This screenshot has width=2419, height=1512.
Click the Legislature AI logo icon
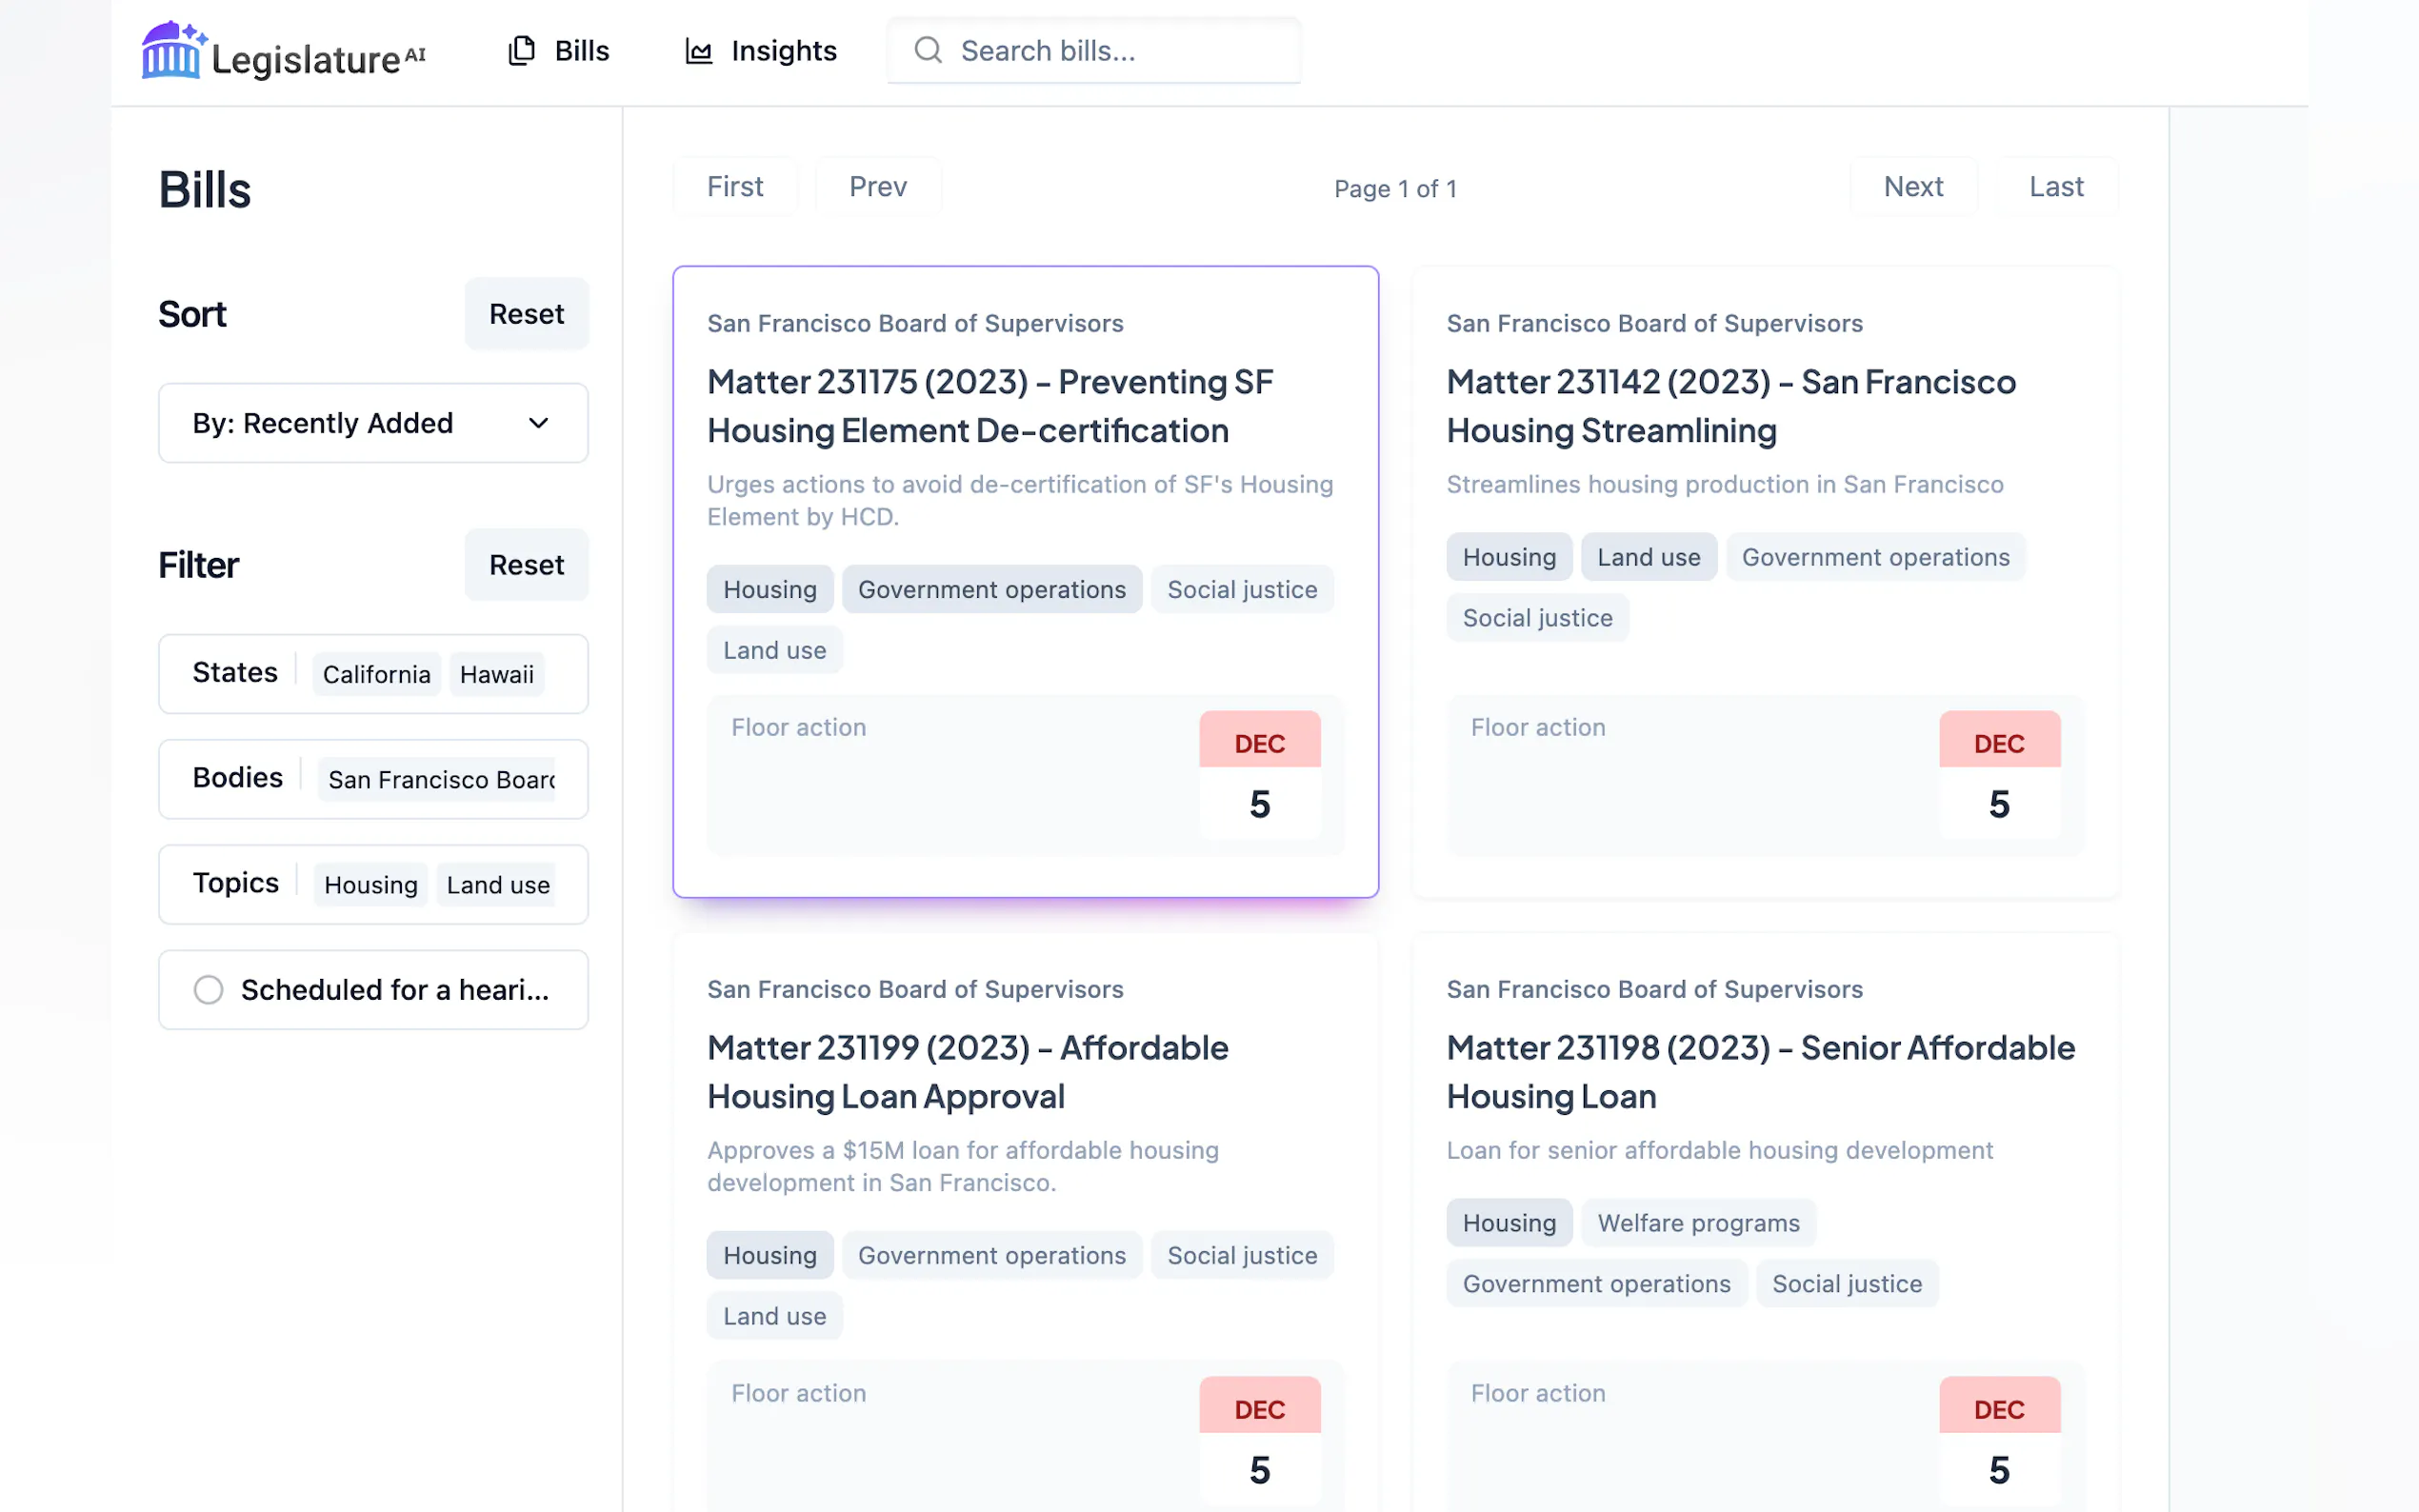tap(172, 50)
